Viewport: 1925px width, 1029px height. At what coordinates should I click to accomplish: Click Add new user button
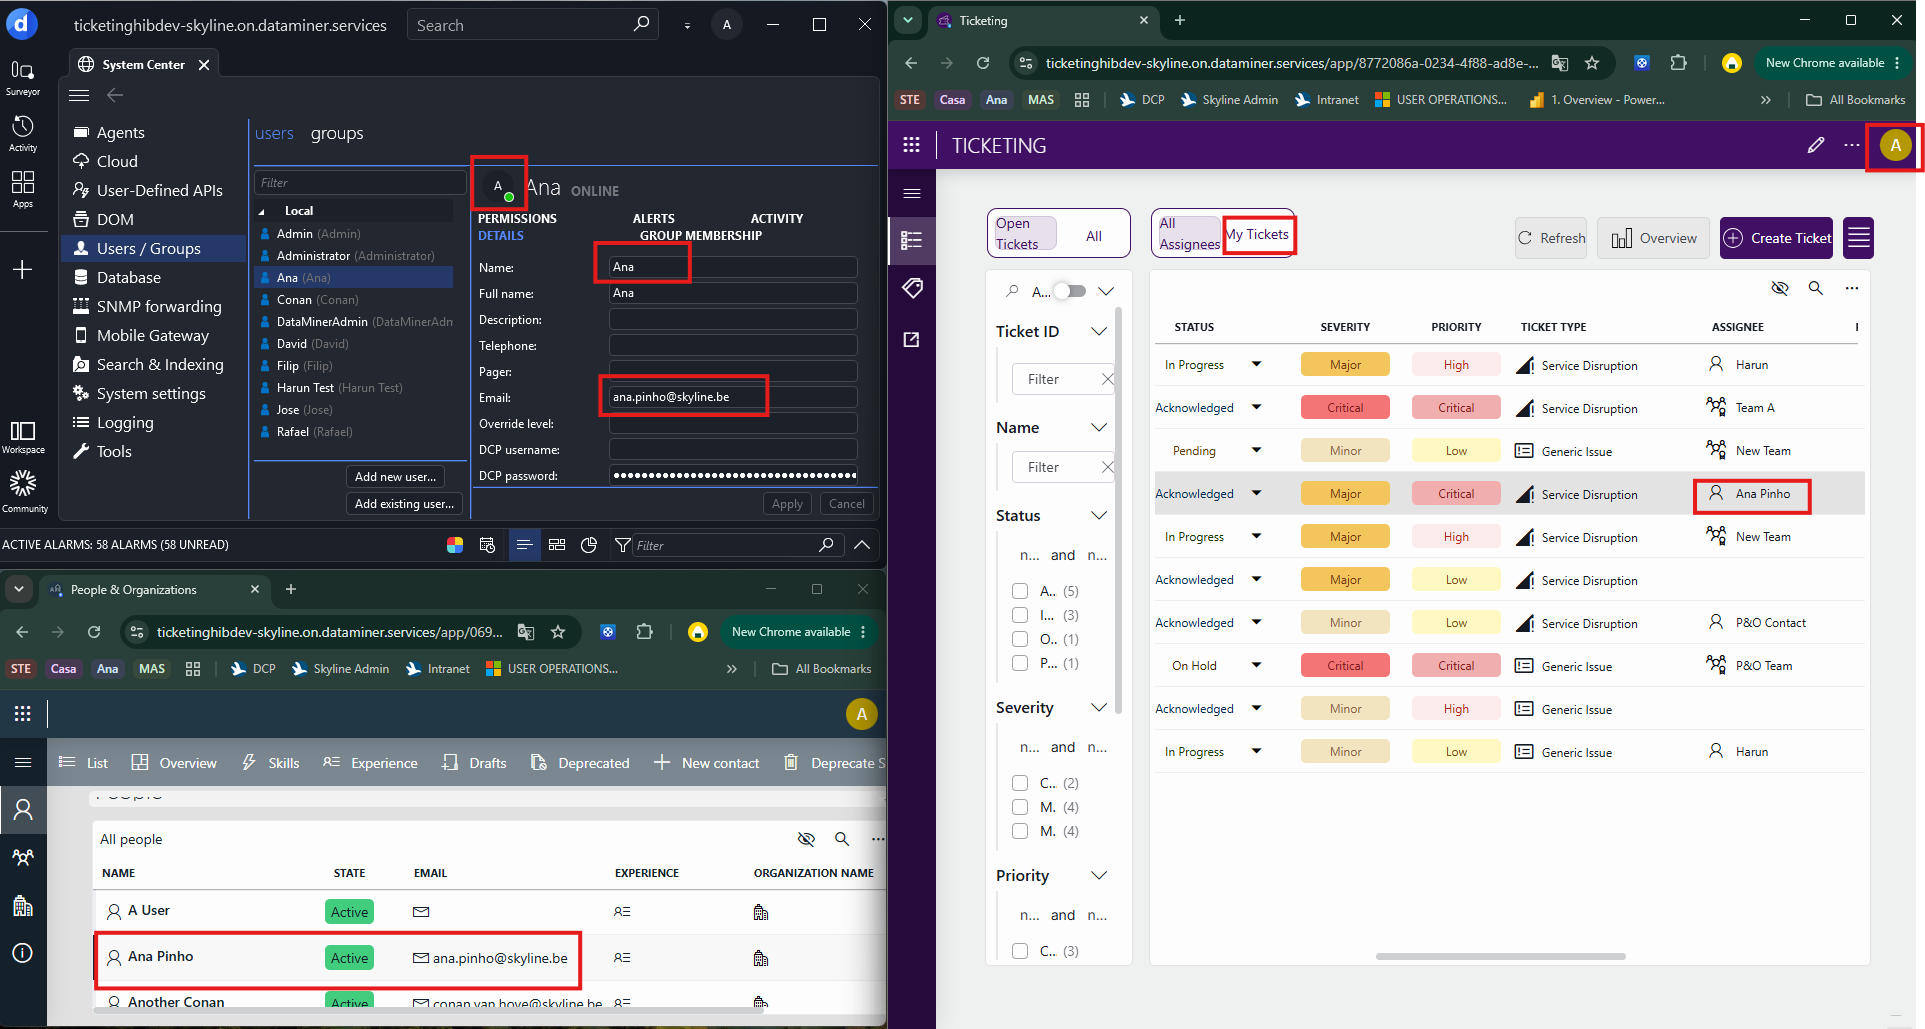tap(395, 477)
